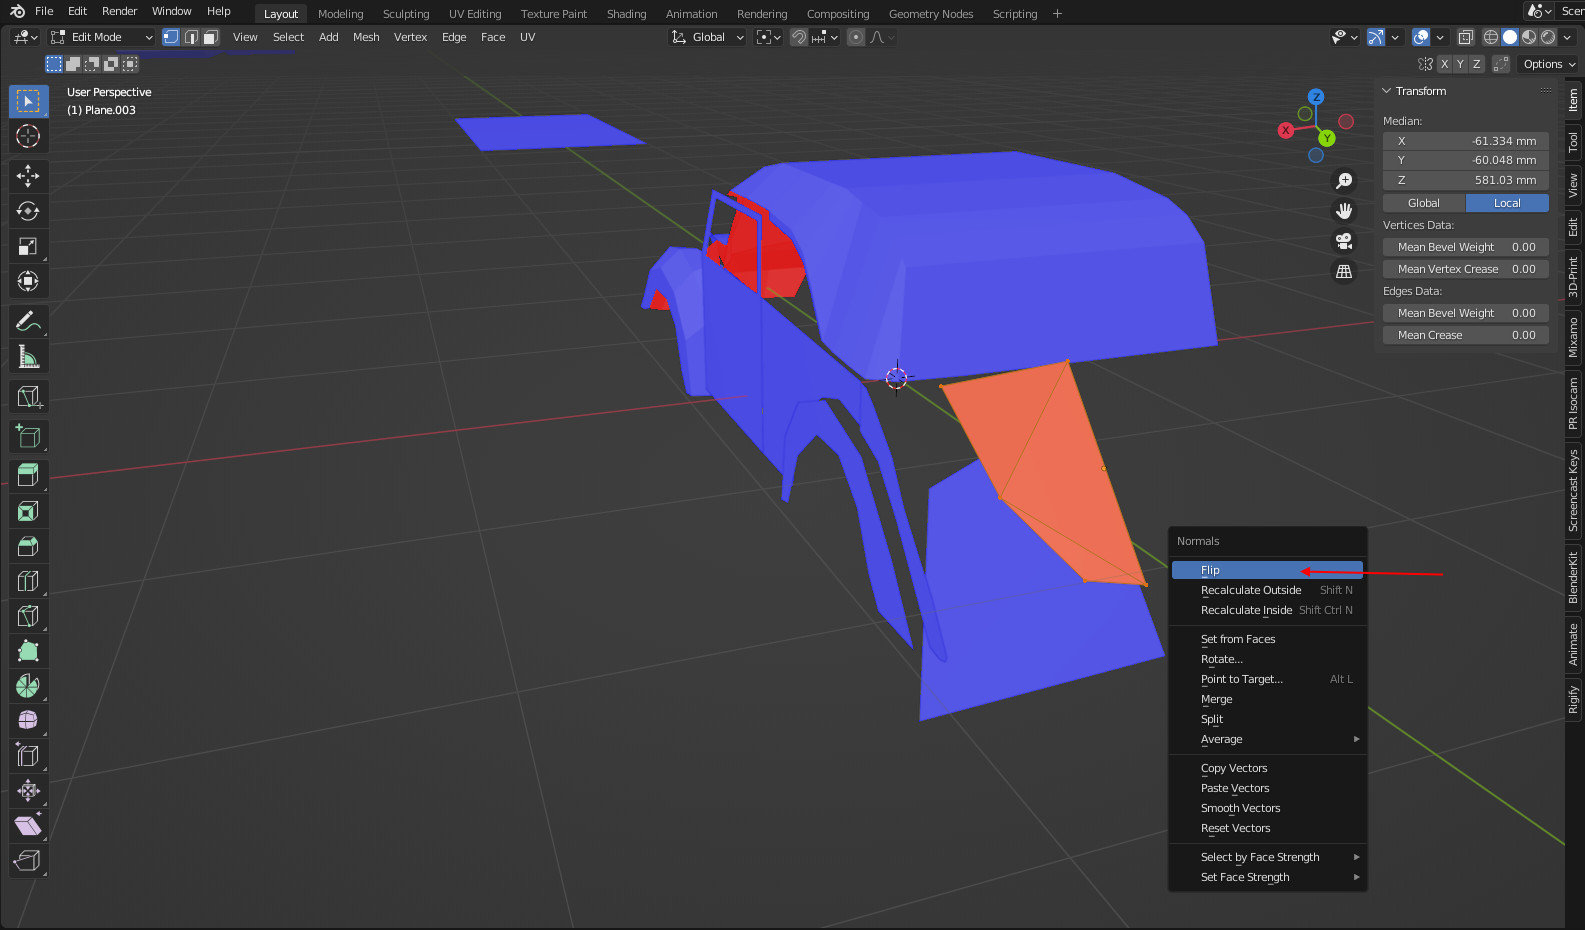Enable edge select mode
This screenshot has height=930, width=1585.
(191, 37)
